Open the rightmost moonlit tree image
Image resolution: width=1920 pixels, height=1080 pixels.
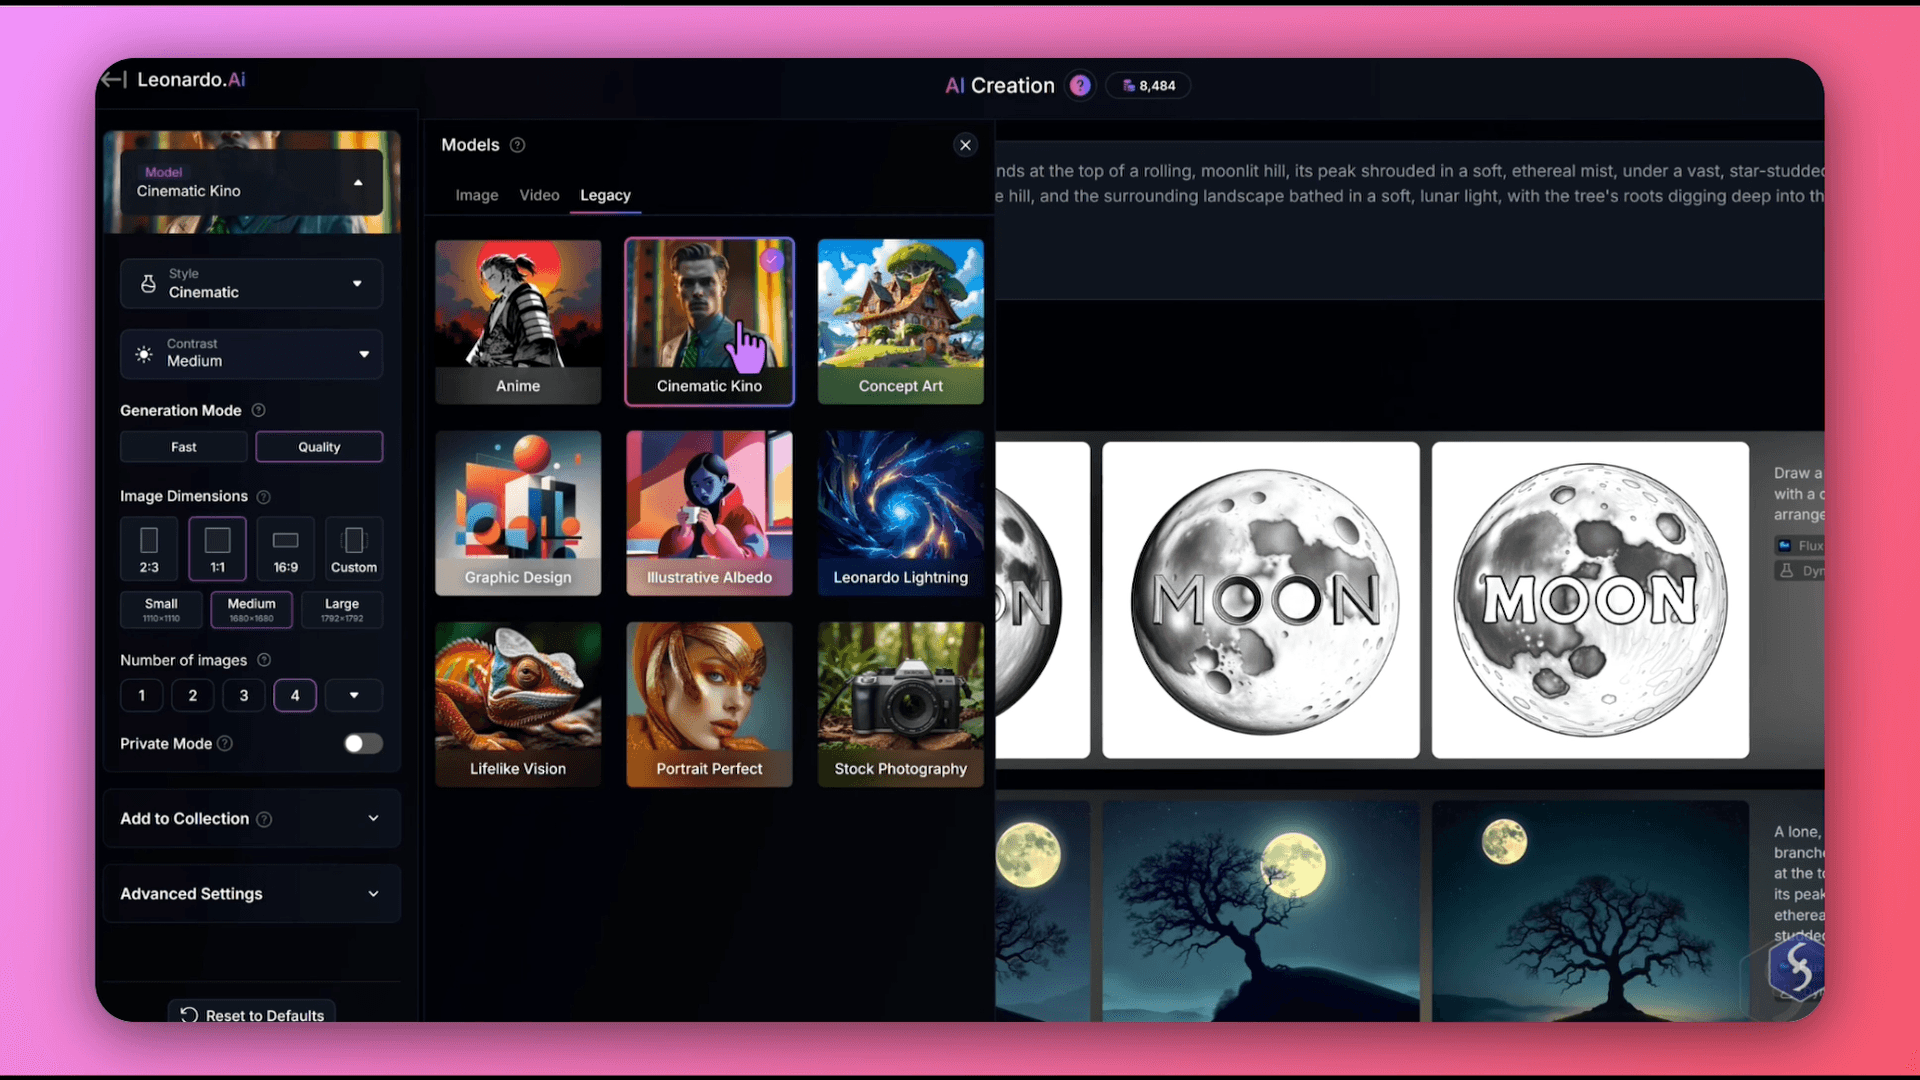coord(1590,910)
